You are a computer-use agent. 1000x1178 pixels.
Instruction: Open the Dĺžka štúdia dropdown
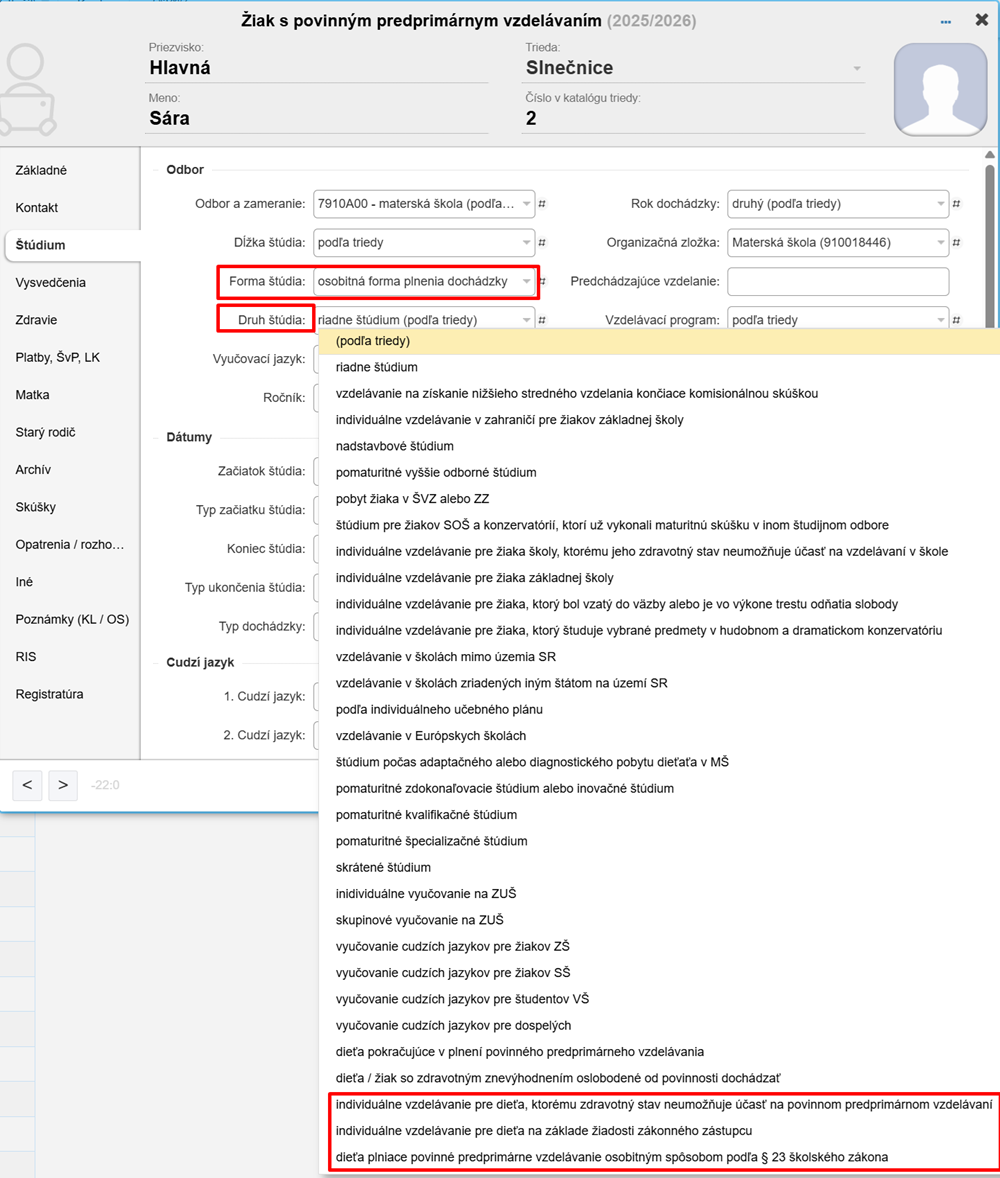click(x=424, y=243)
